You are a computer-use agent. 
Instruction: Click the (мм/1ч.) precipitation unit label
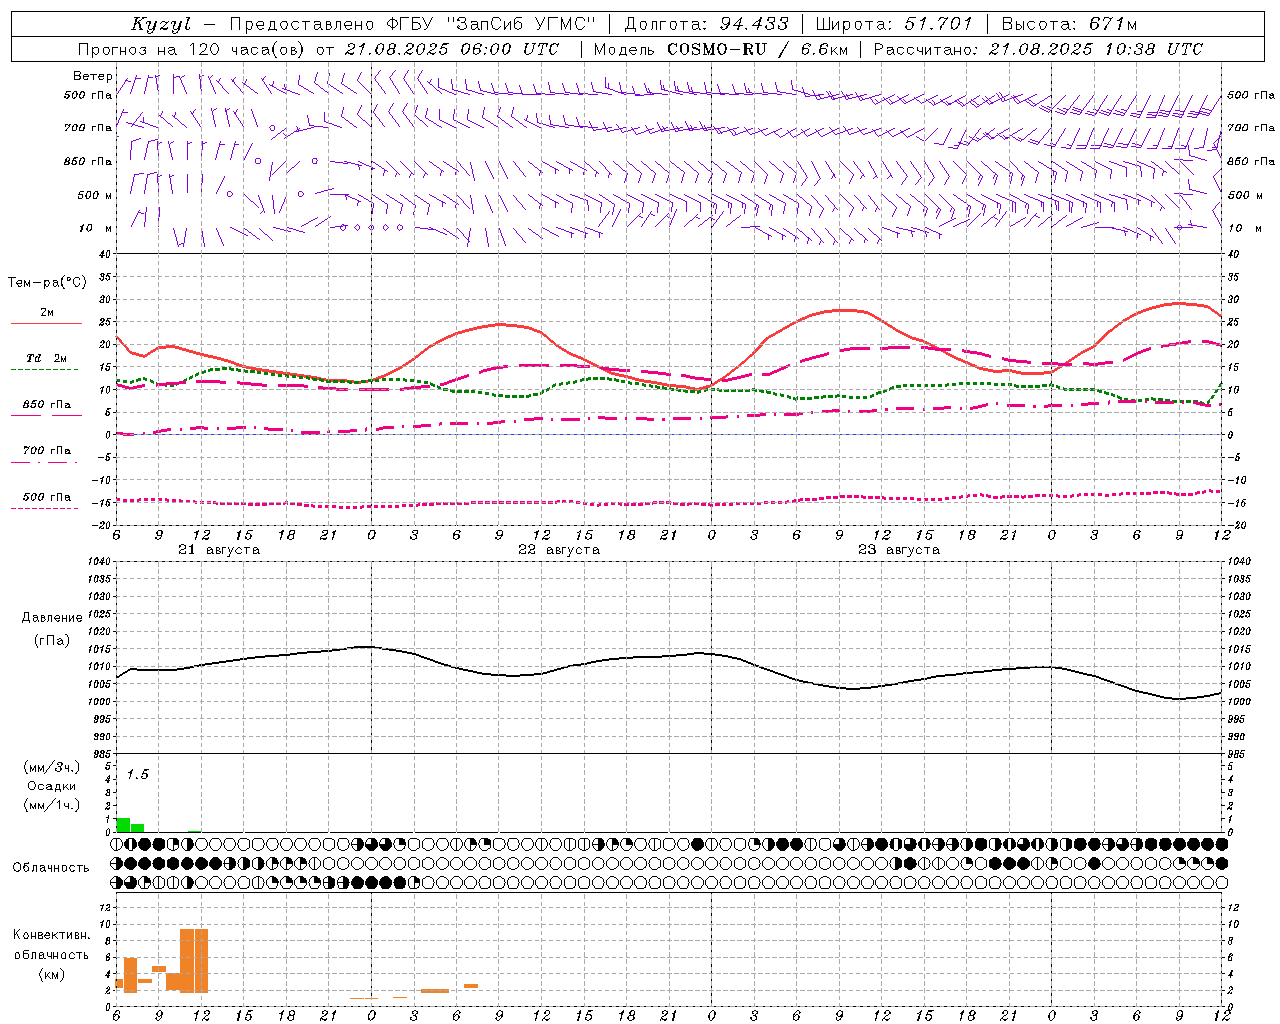52,805
